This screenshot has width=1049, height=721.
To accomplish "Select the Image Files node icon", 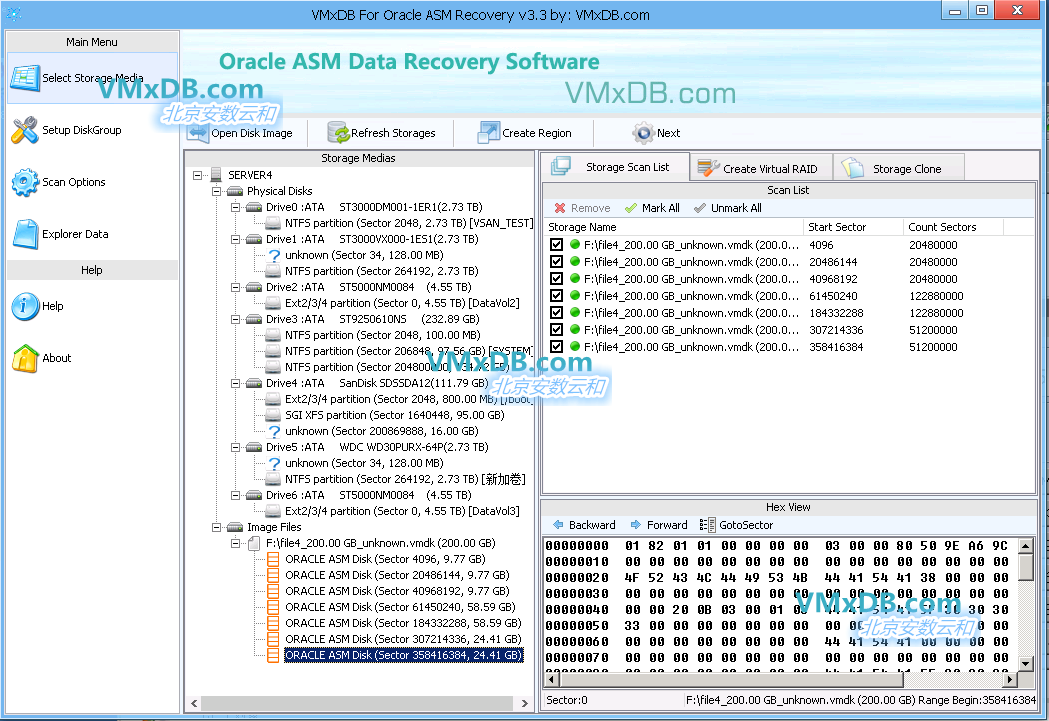I will 235,527.
